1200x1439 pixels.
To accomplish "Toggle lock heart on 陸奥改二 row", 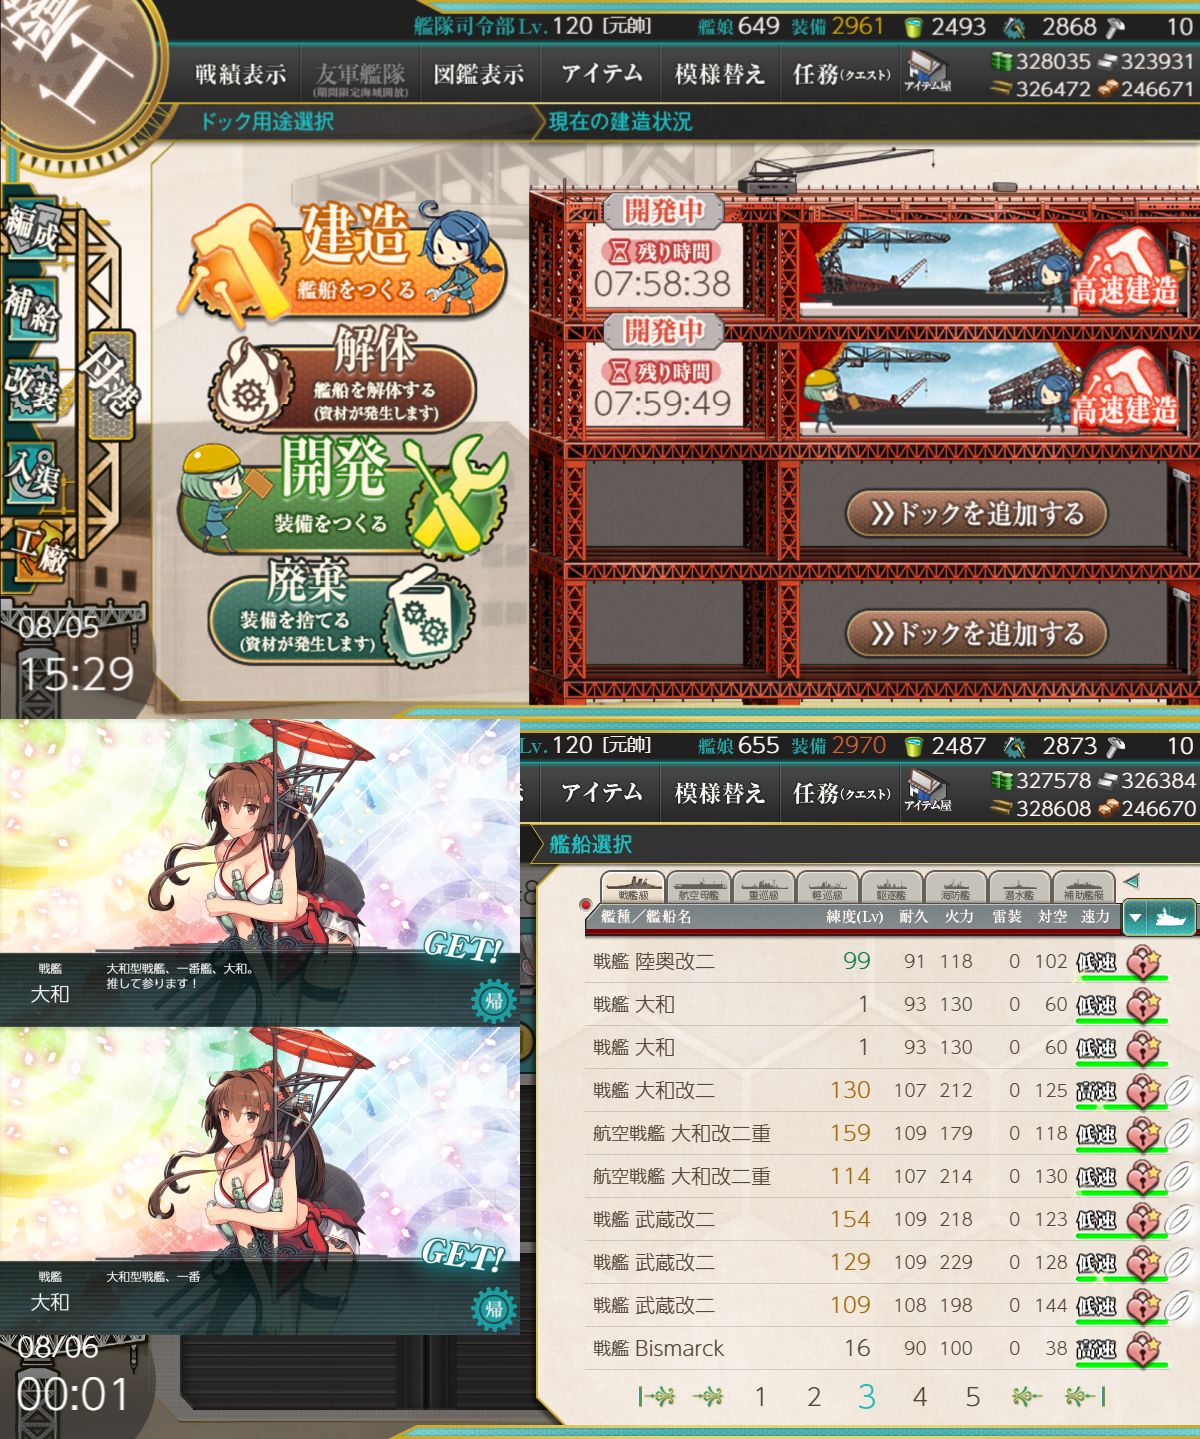I will pyautogui.click(x=1143, y=962).
